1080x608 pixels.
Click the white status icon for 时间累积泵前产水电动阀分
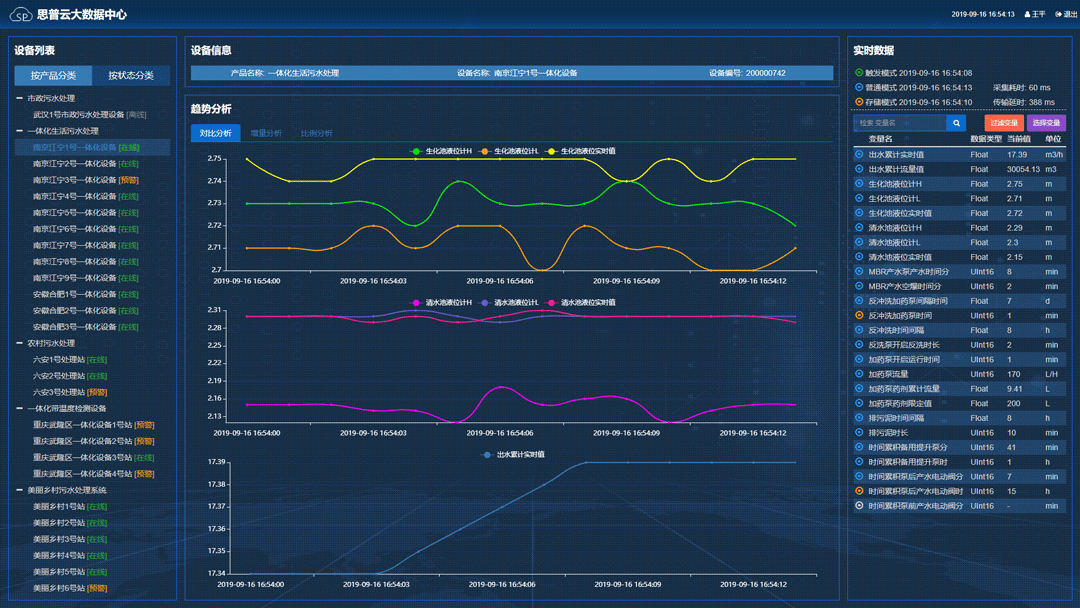pyautogui.click(x=859, y=506)
